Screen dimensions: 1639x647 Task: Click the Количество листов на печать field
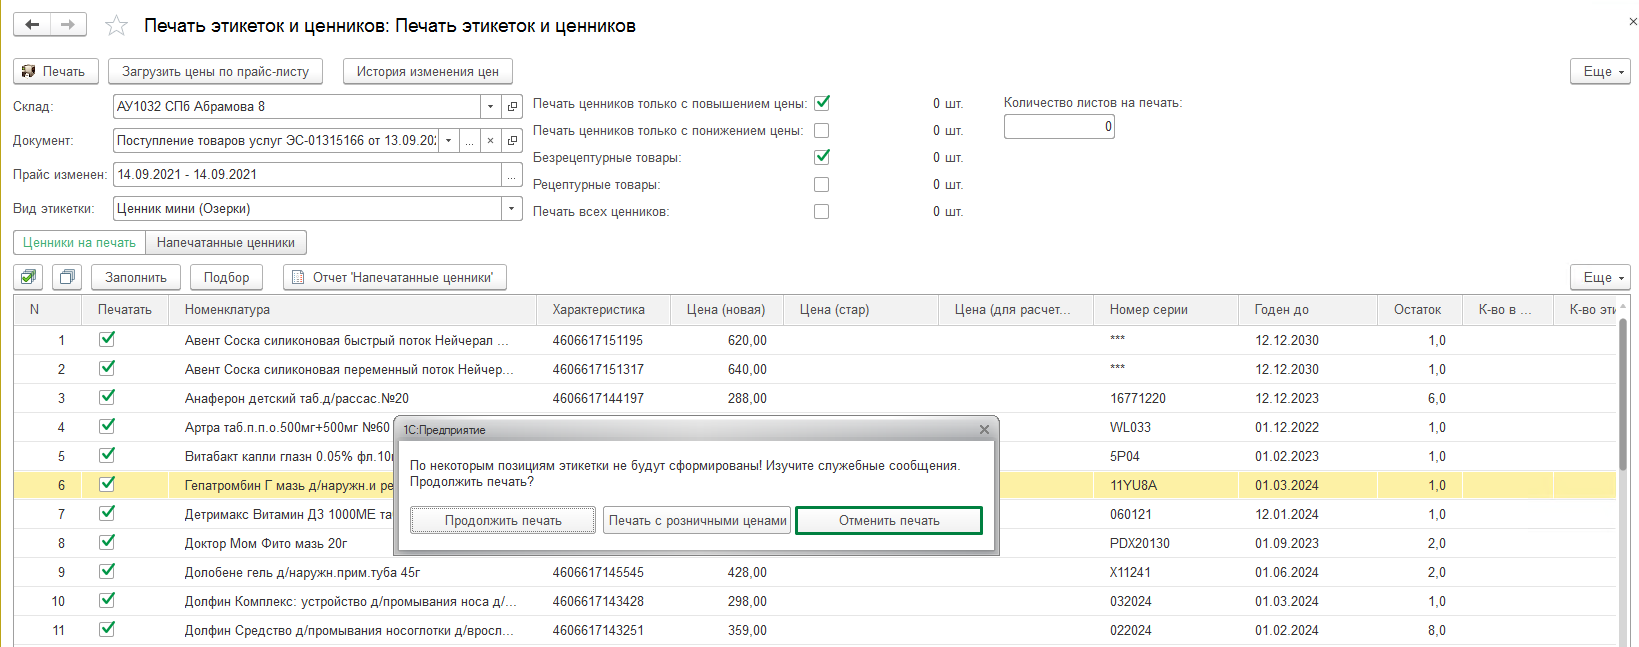(x=1058, y=127)
